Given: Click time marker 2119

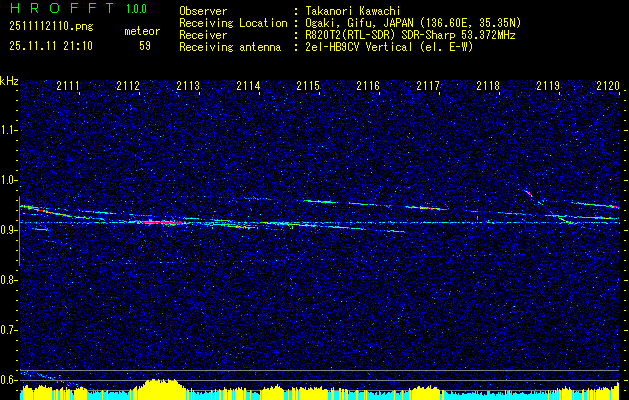Looking at the screenshot, I should (x=548, y=86).
